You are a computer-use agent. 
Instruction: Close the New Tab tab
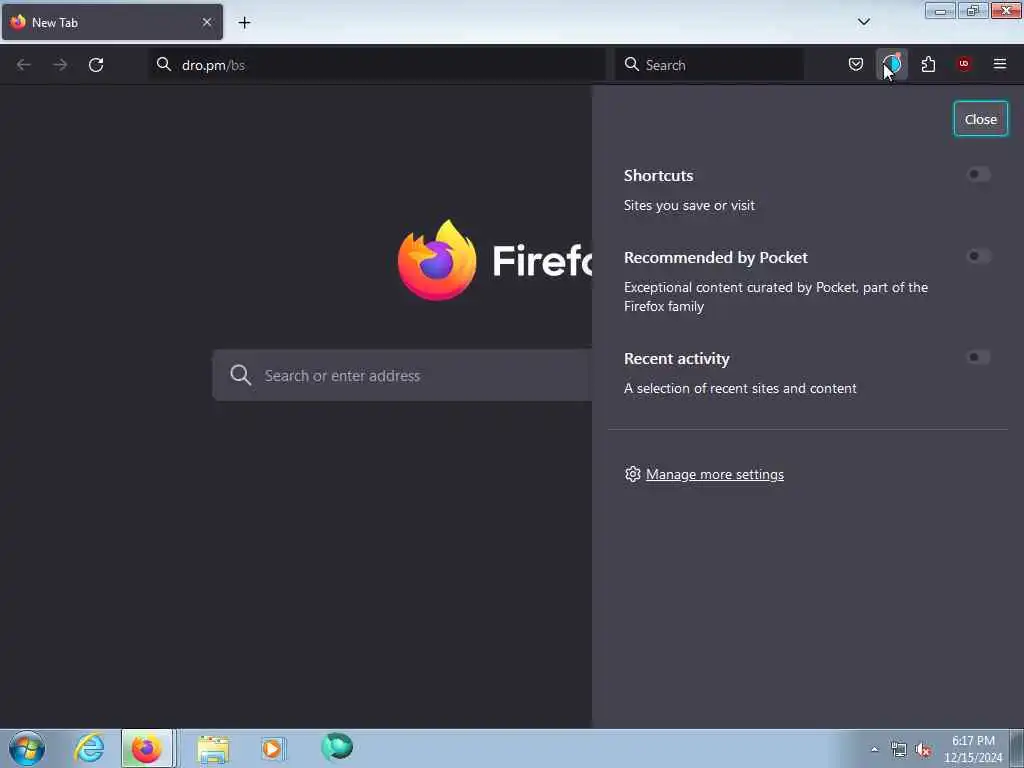point(206,22)
